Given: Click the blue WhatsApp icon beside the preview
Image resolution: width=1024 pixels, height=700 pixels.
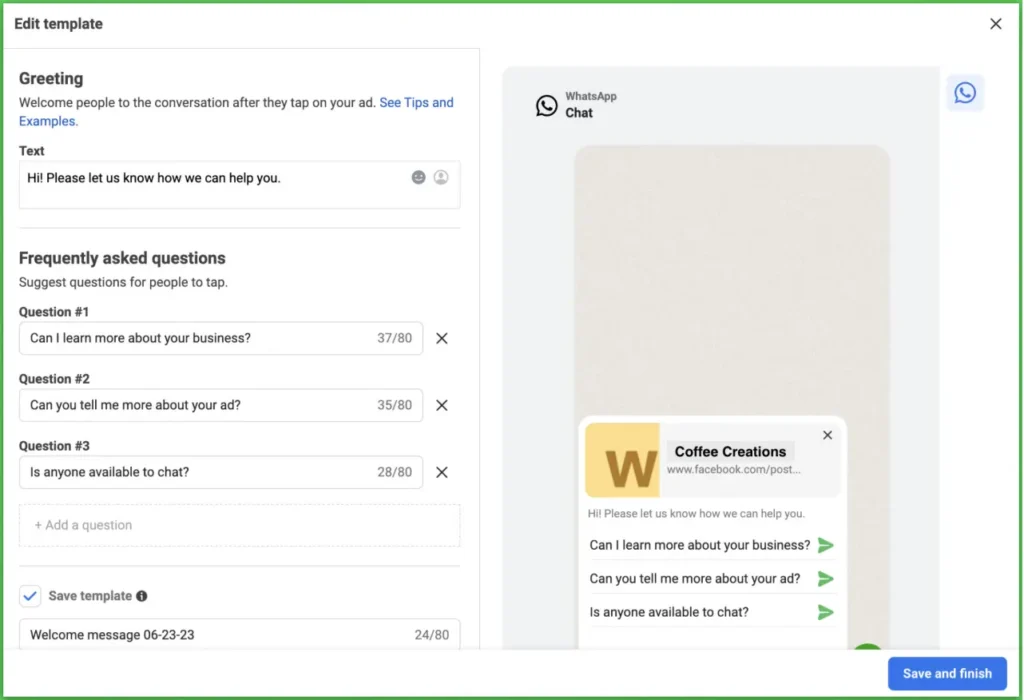Looking at the screenshot, I should (964, 91).
